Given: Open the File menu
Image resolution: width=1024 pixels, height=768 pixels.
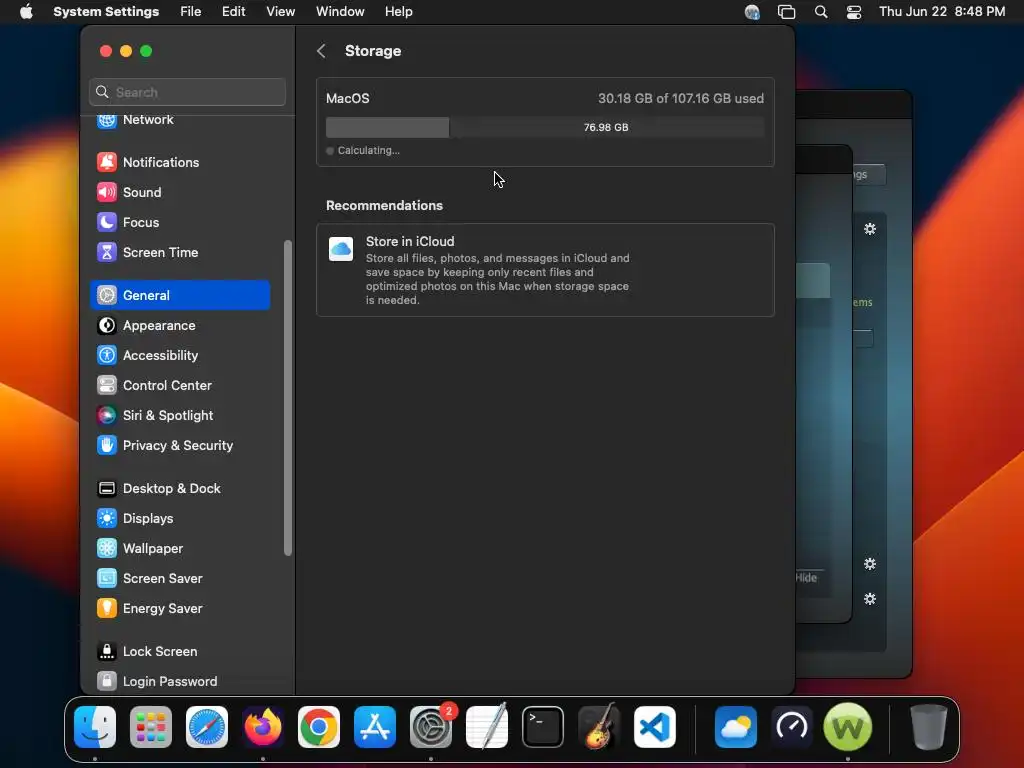Looking at the screenshot, I should (x=191, y=12).
